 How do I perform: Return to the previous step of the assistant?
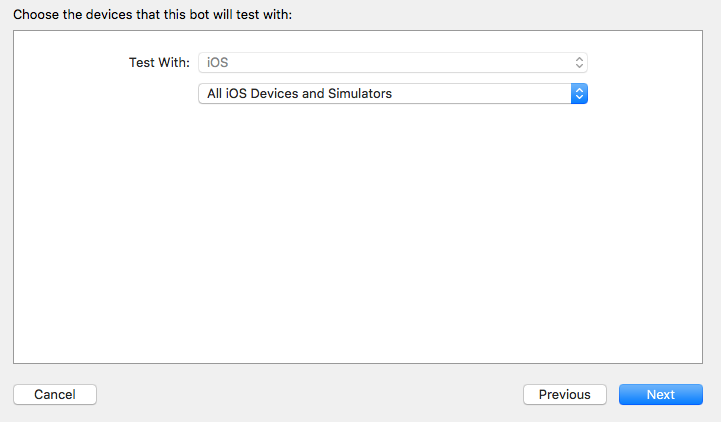tap(564, 394)
